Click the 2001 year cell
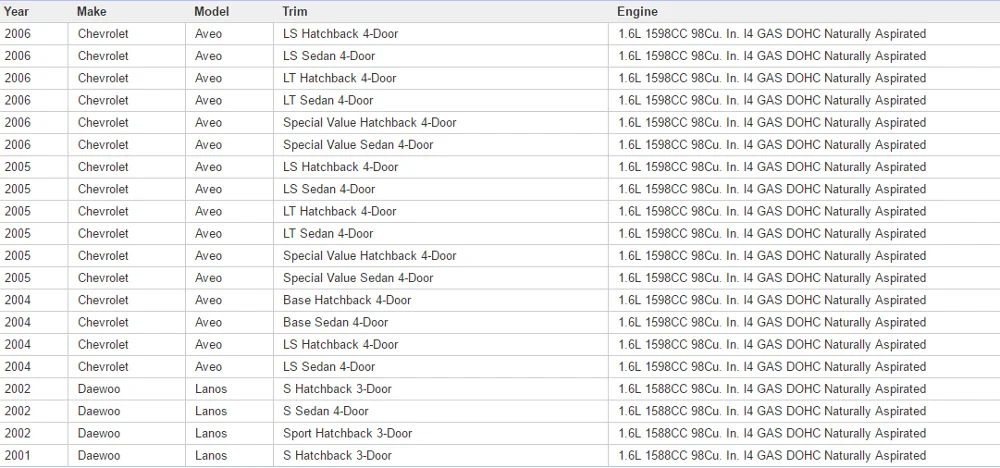 pyautogui.click(x=18, y=456)
